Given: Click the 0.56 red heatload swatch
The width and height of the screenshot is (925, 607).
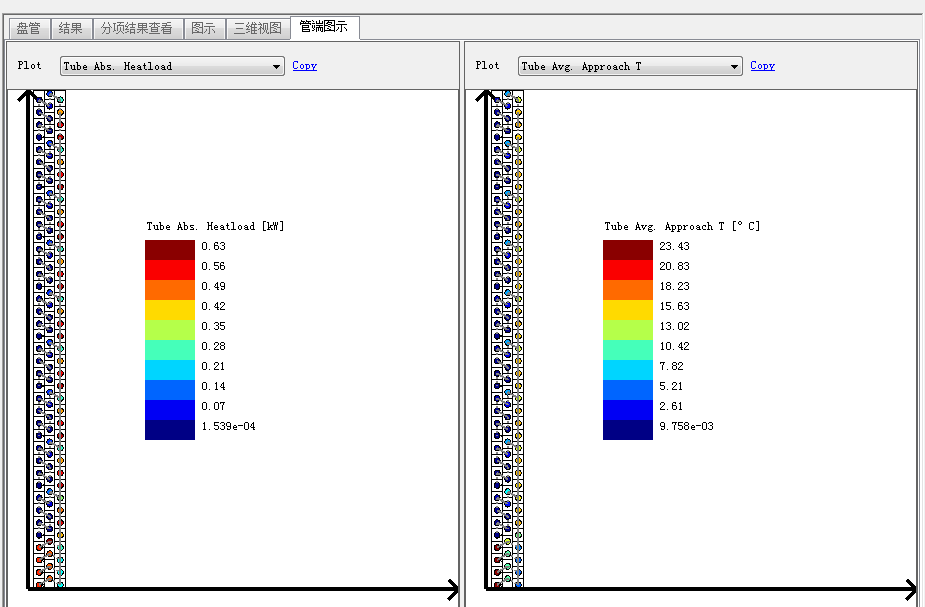Looking at the screenshot, I should (x=170, y=270).
